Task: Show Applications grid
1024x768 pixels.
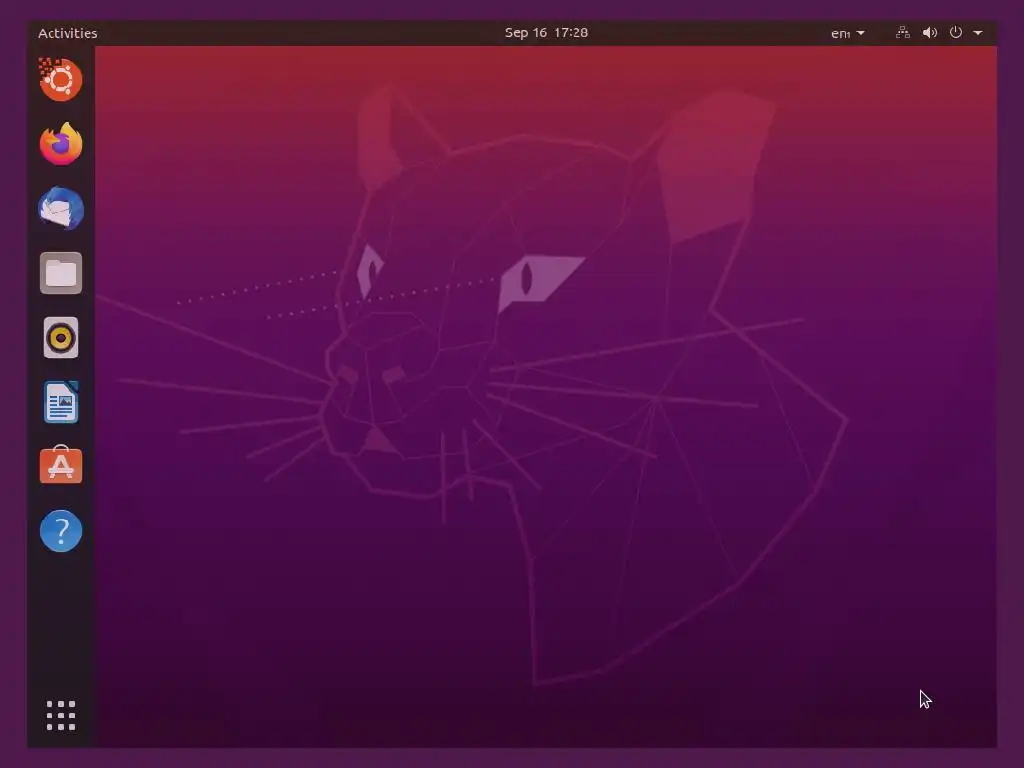Action: click(61, 716)
